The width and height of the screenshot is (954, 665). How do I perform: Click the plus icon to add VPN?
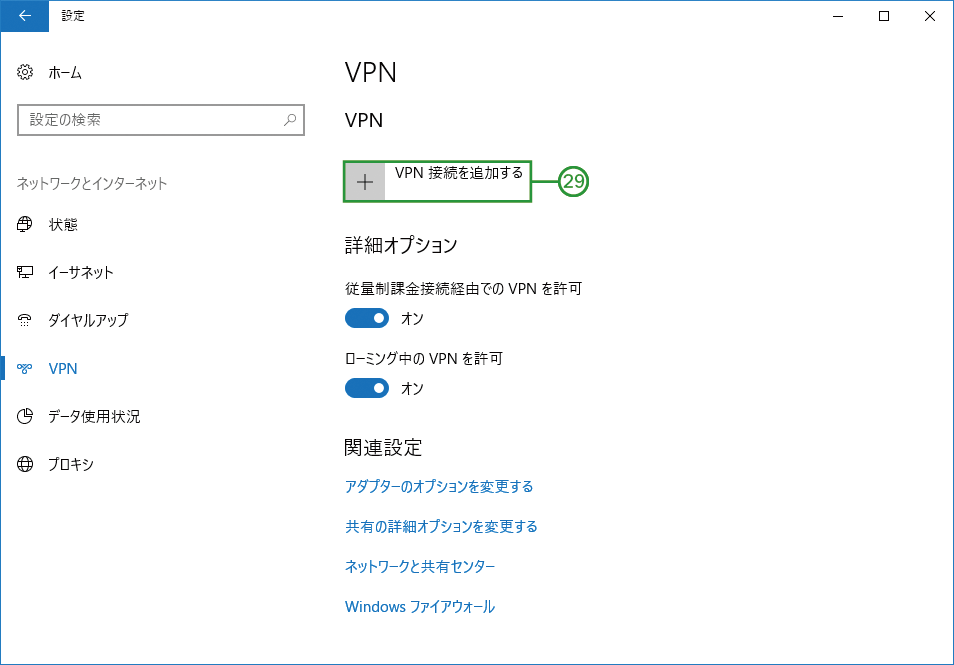pos(365,181)
